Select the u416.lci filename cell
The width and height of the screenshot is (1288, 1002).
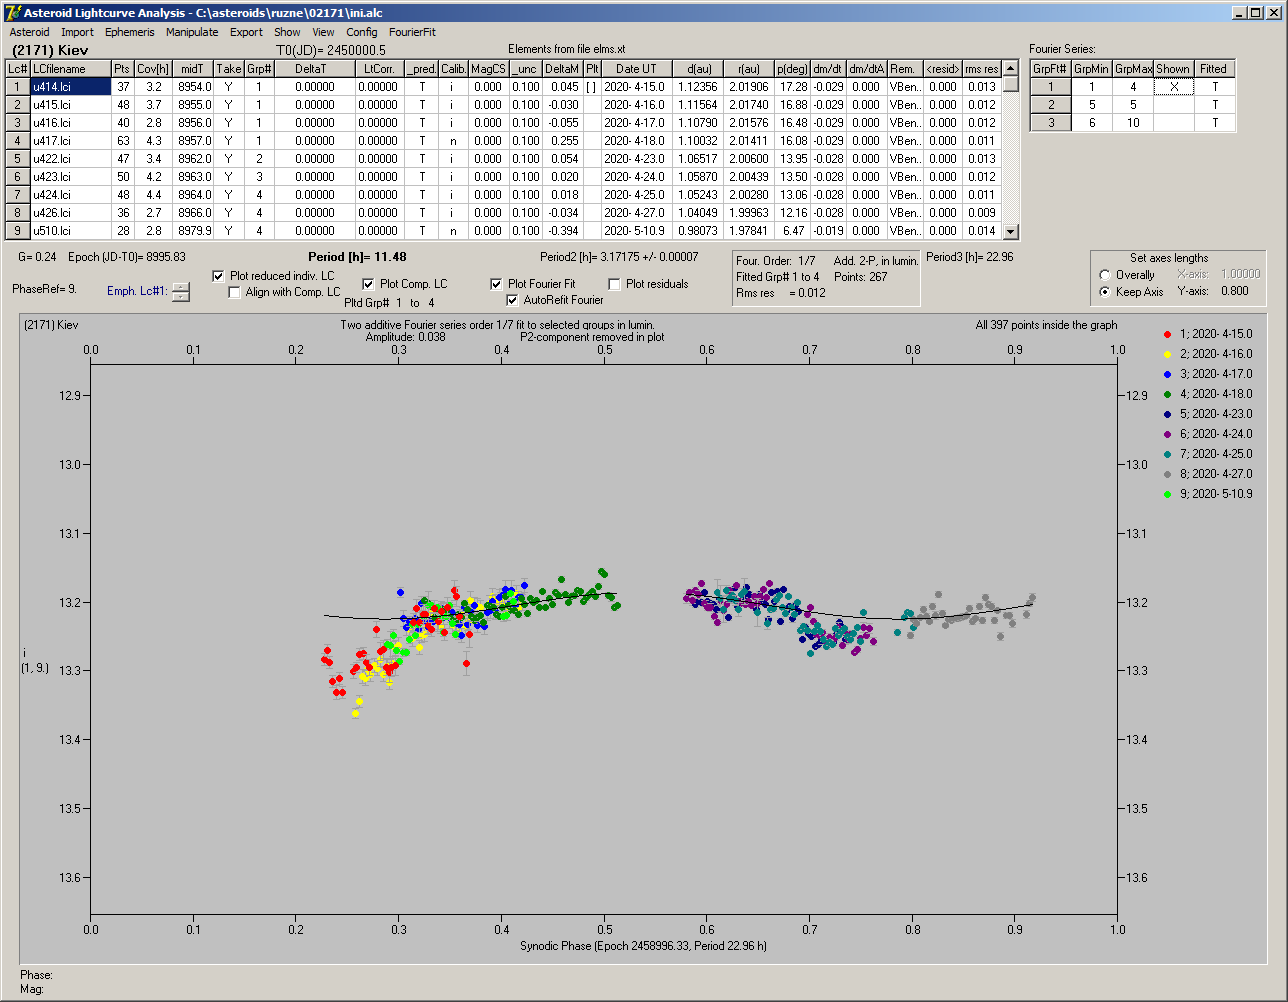click(70, 123)
